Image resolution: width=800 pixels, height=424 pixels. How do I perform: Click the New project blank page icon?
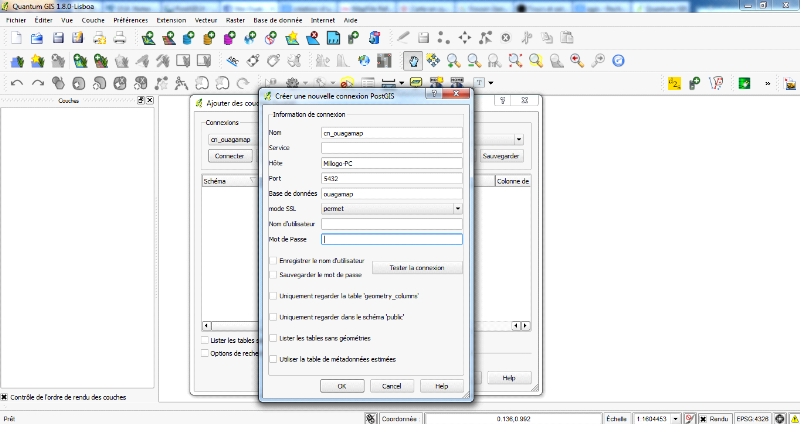(15, 39)
